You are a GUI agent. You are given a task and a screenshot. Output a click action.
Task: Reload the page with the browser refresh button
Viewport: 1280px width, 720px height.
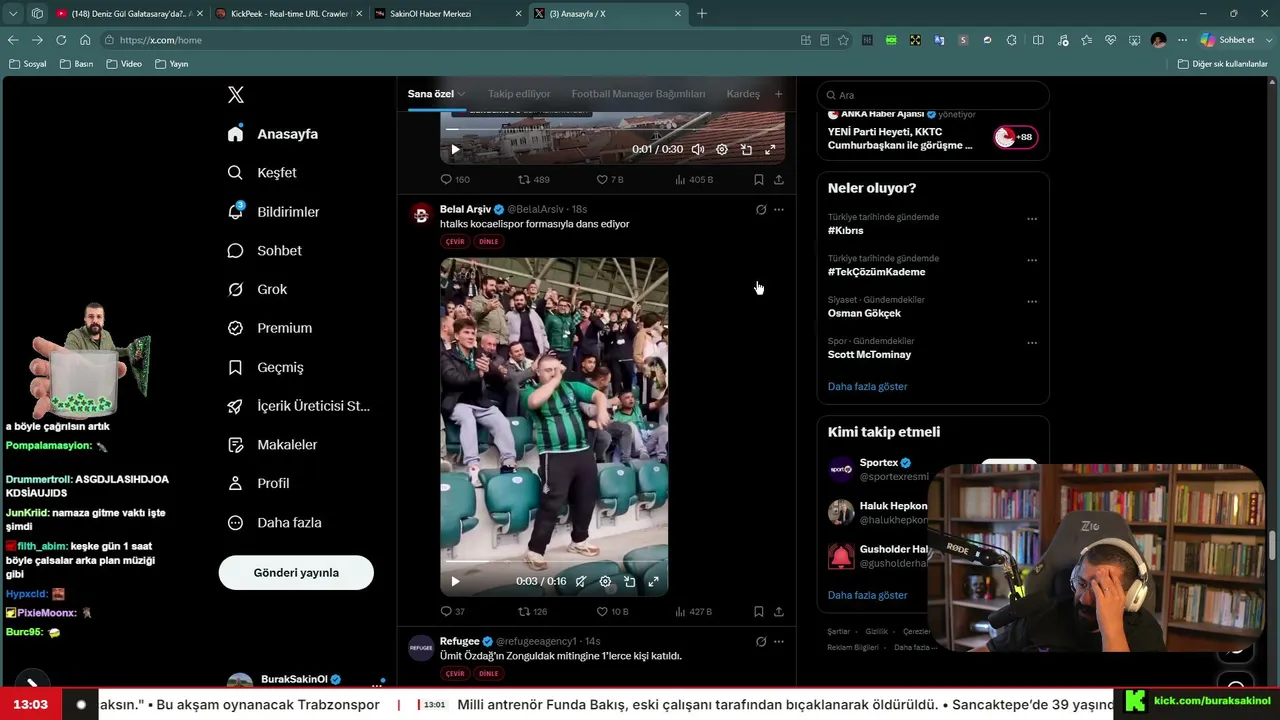point(61,40)
